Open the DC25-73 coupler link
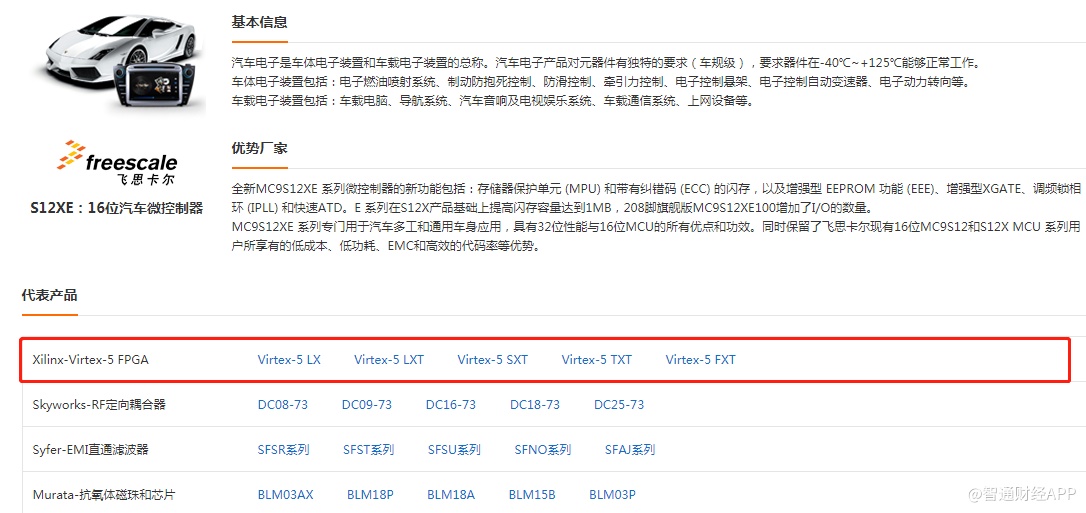Screen dimensions: 1086x513 tap(618, 404)
